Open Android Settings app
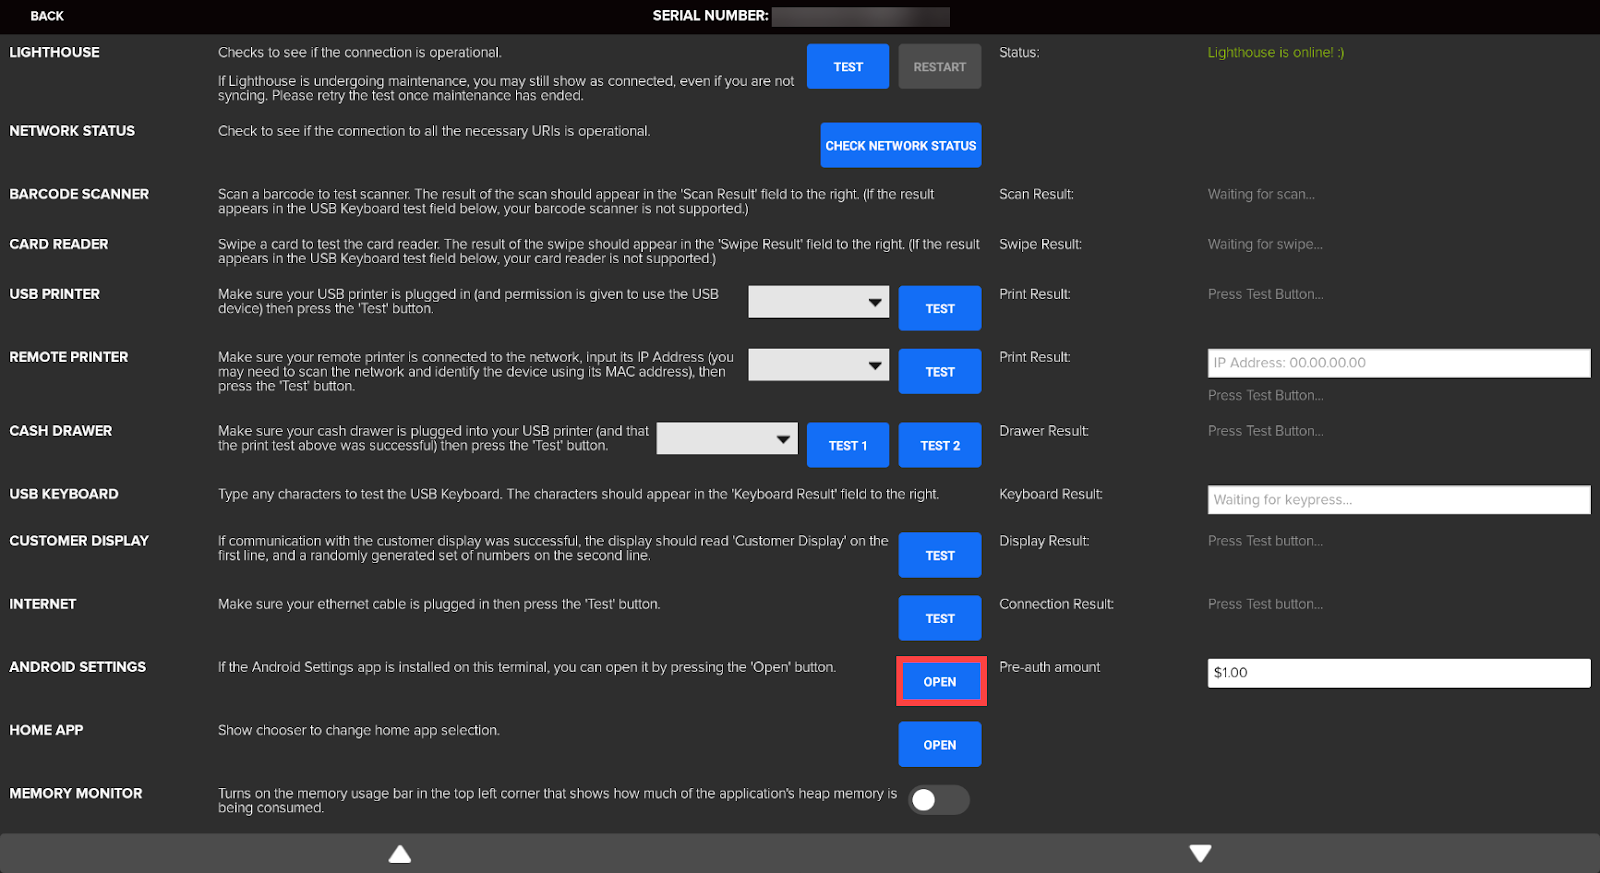This screenshot has width=1600, height=873. pyautogui.click(x=940, y=682)
